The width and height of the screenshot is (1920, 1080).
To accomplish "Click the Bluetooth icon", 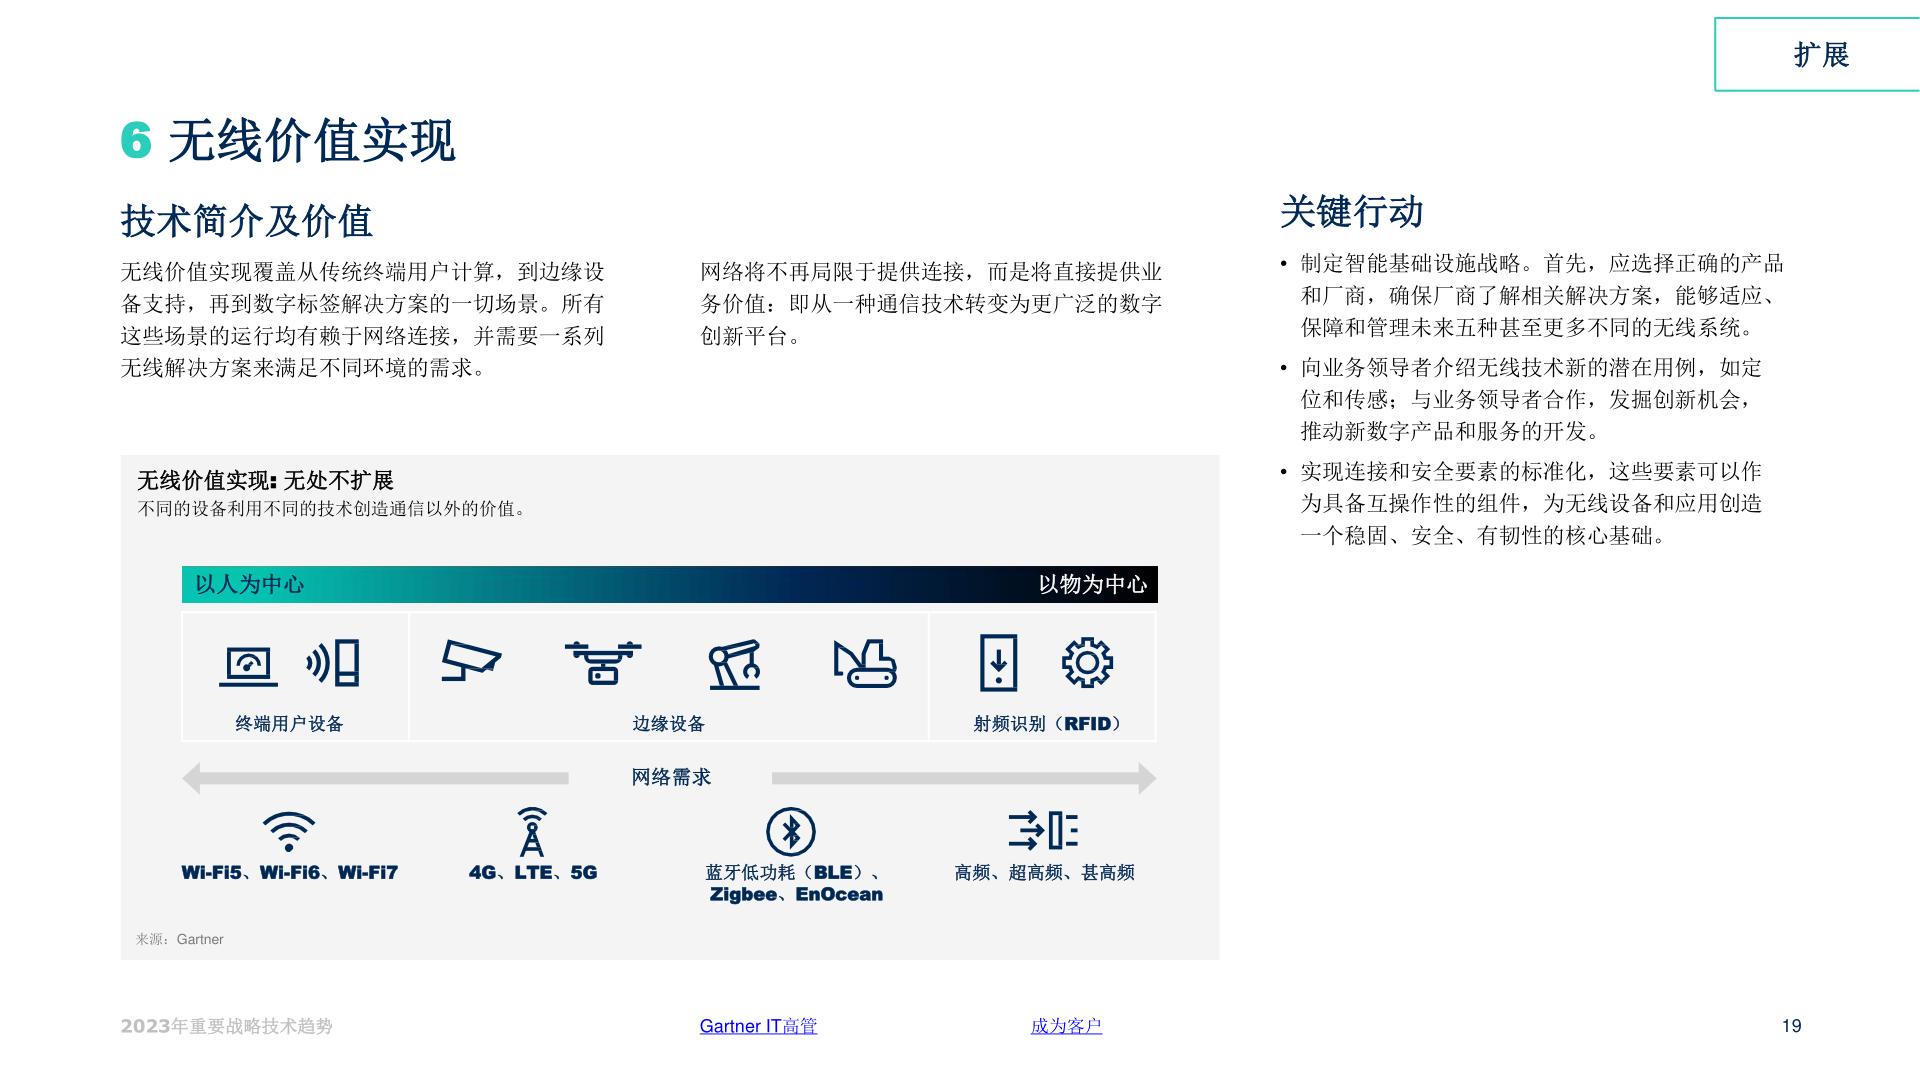I will click(x=791, y=832).
